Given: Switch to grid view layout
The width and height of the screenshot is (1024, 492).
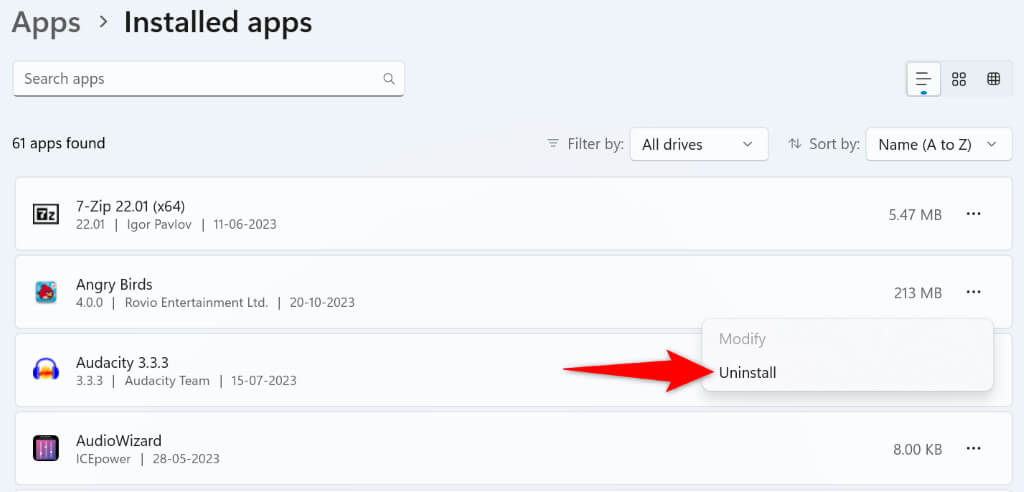Looking at the screenshot, I should [x=959, y=79].
